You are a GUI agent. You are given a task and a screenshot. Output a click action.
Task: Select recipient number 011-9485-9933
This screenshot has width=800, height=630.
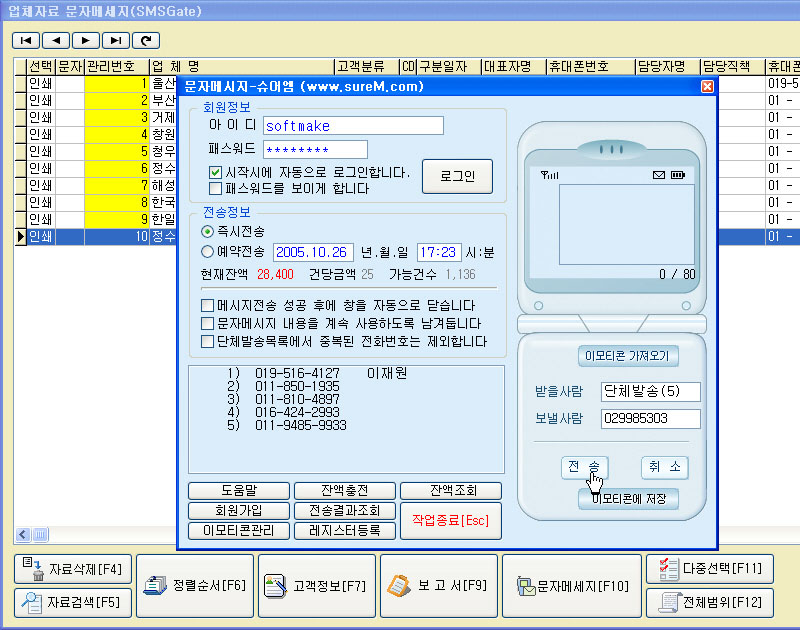pos(287,425)
